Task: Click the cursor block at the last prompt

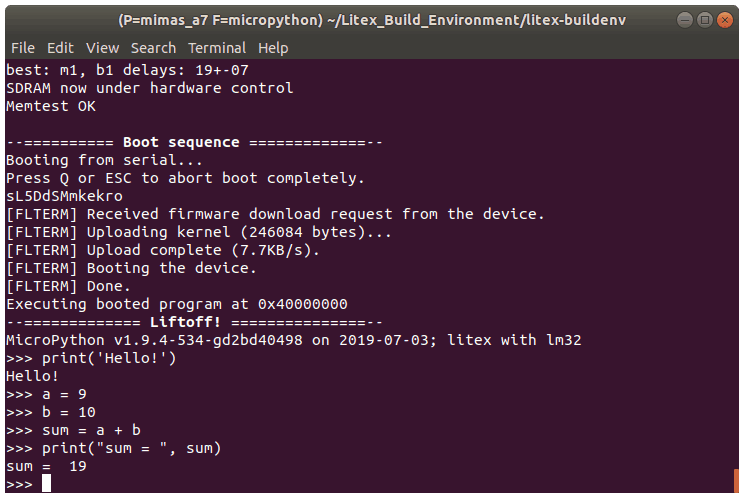Action: click(x=46, y=484)
